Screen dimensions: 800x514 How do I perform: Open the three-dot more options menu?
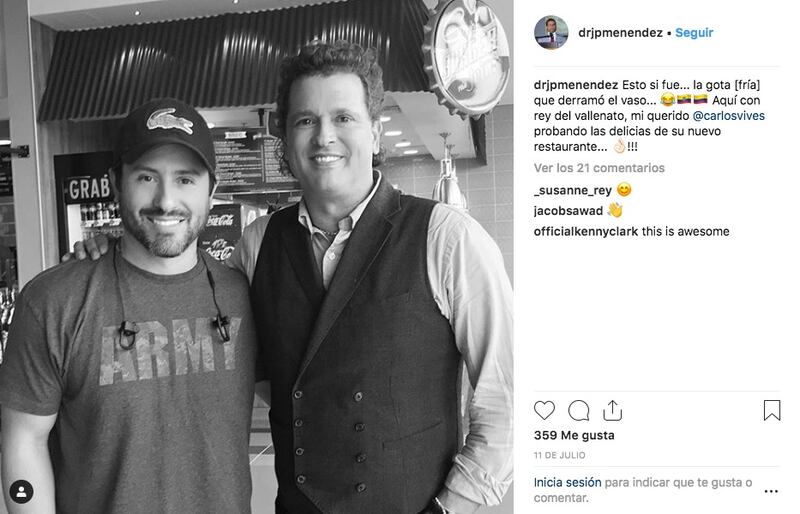[x=771, y=491]
